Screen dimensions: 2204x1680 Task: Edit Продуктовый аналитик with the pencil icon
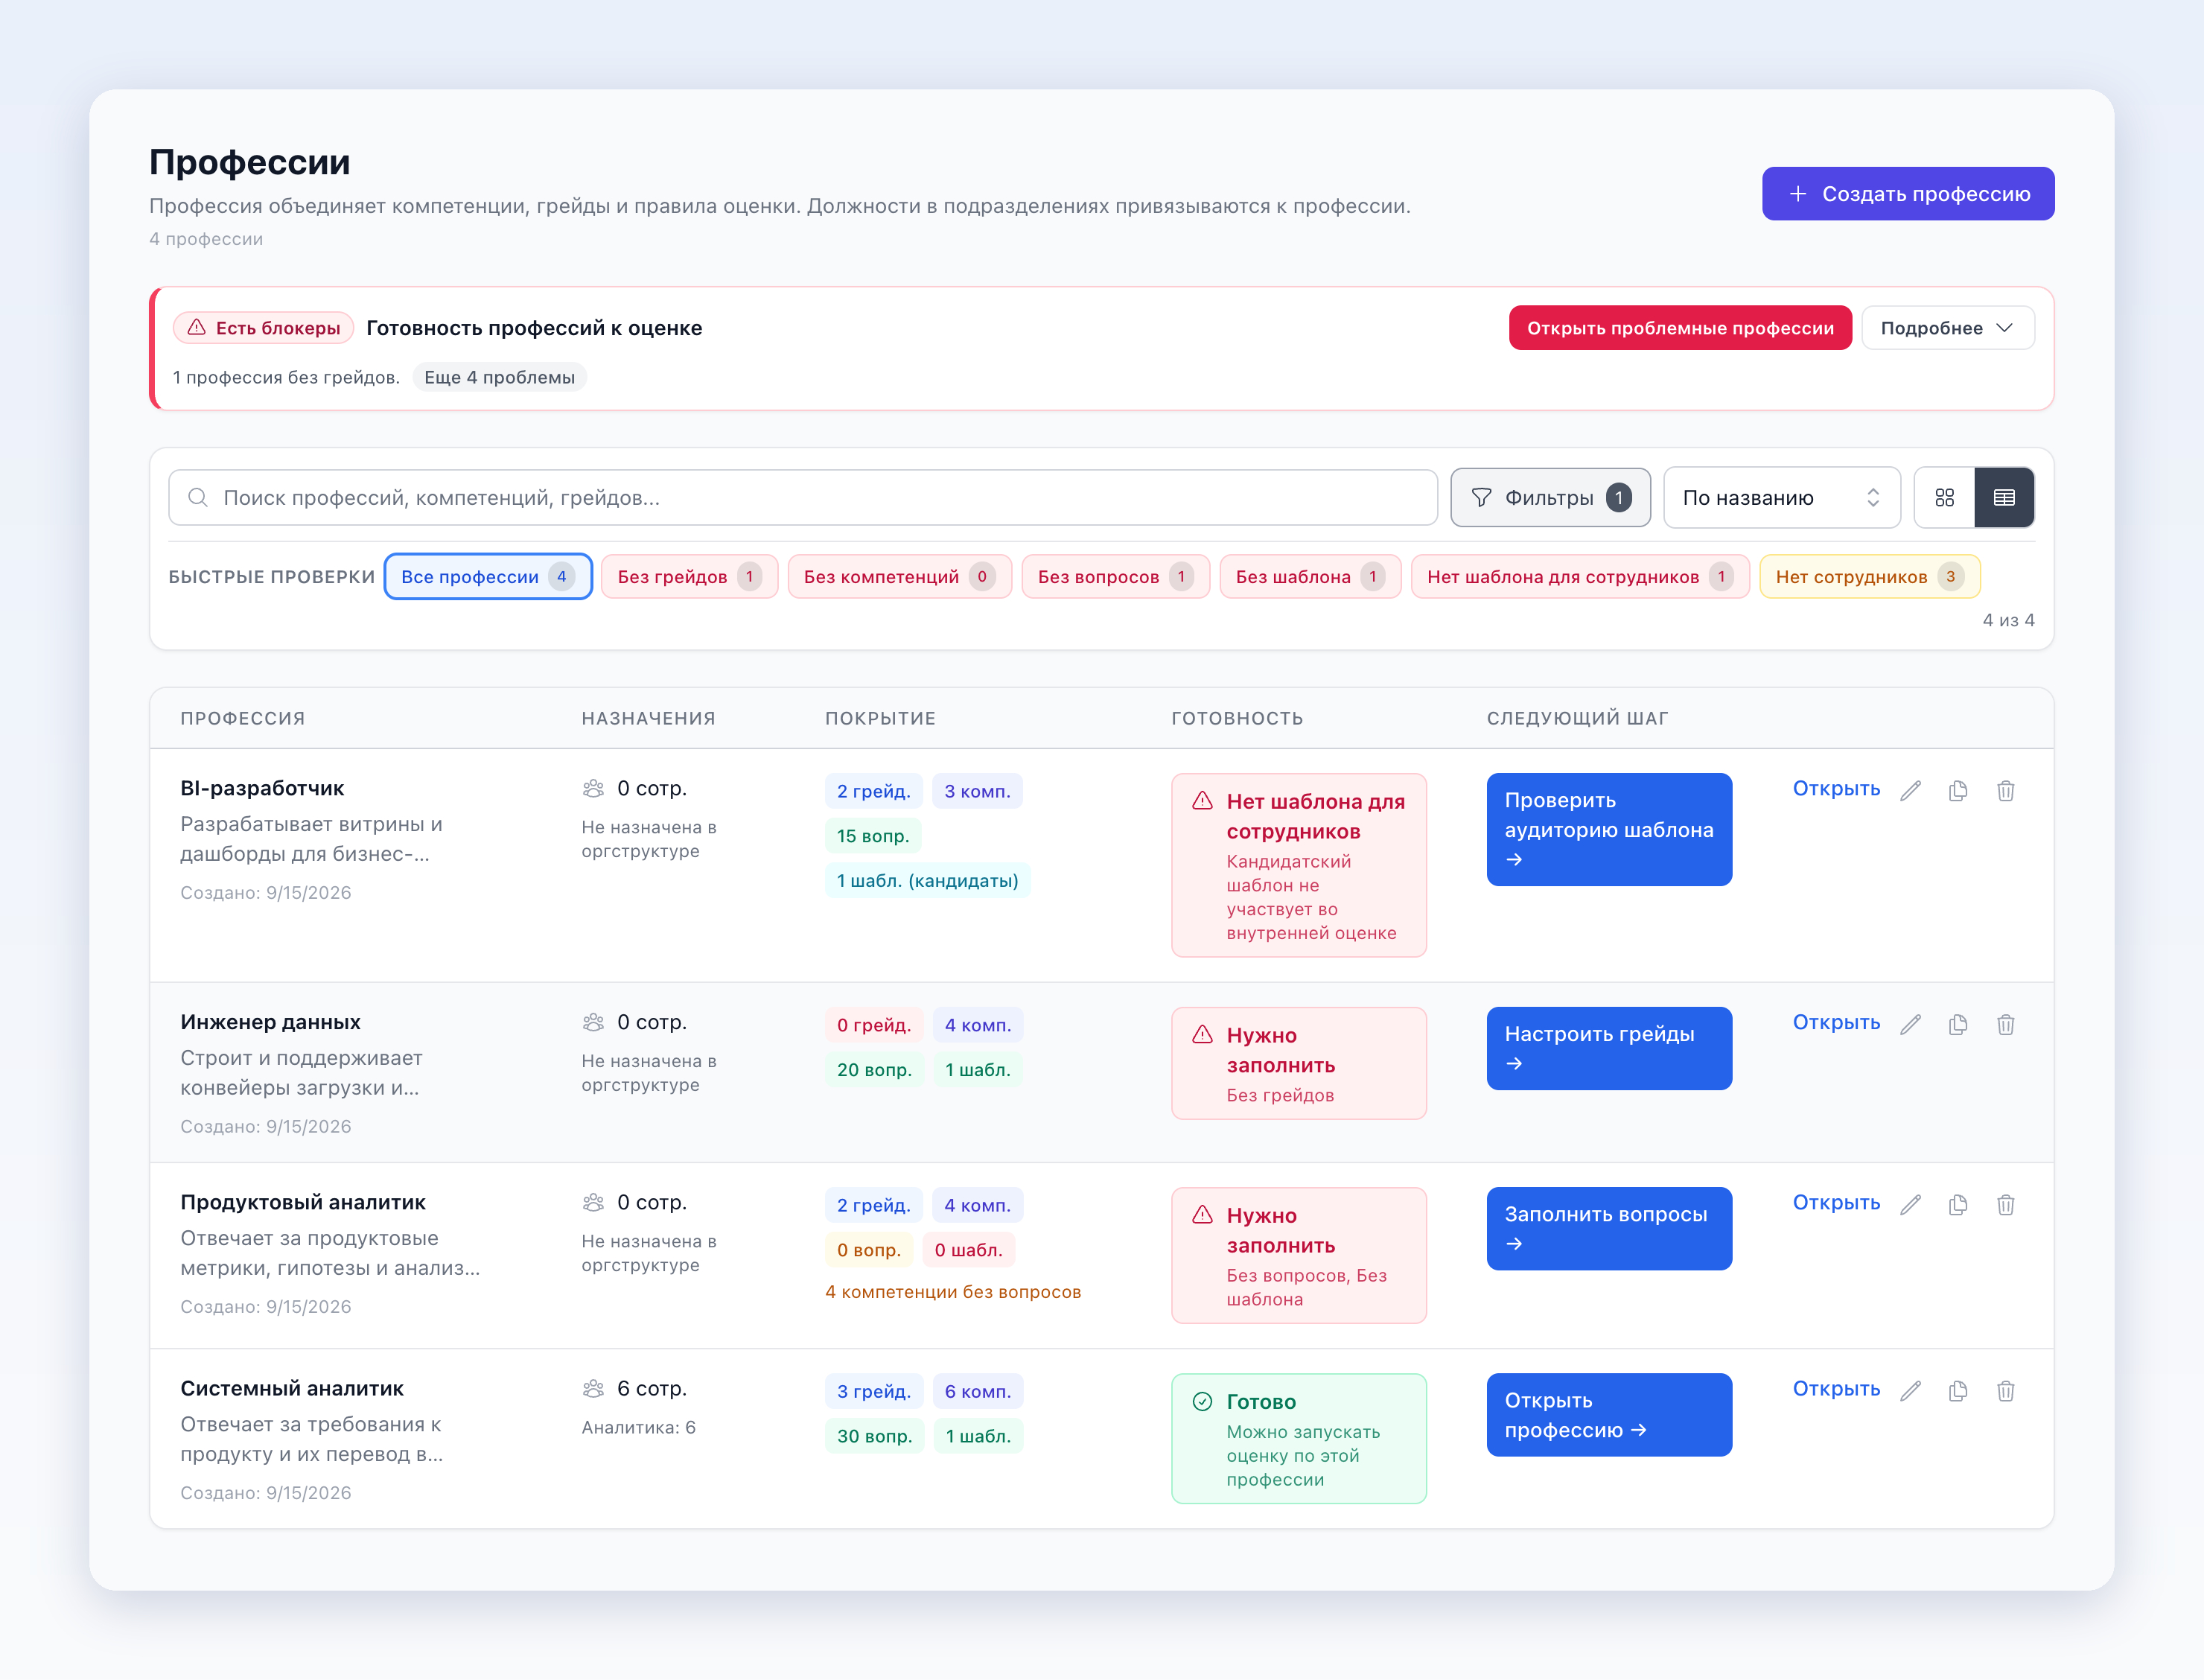pyautogui.click(x=1910, y=1204)
